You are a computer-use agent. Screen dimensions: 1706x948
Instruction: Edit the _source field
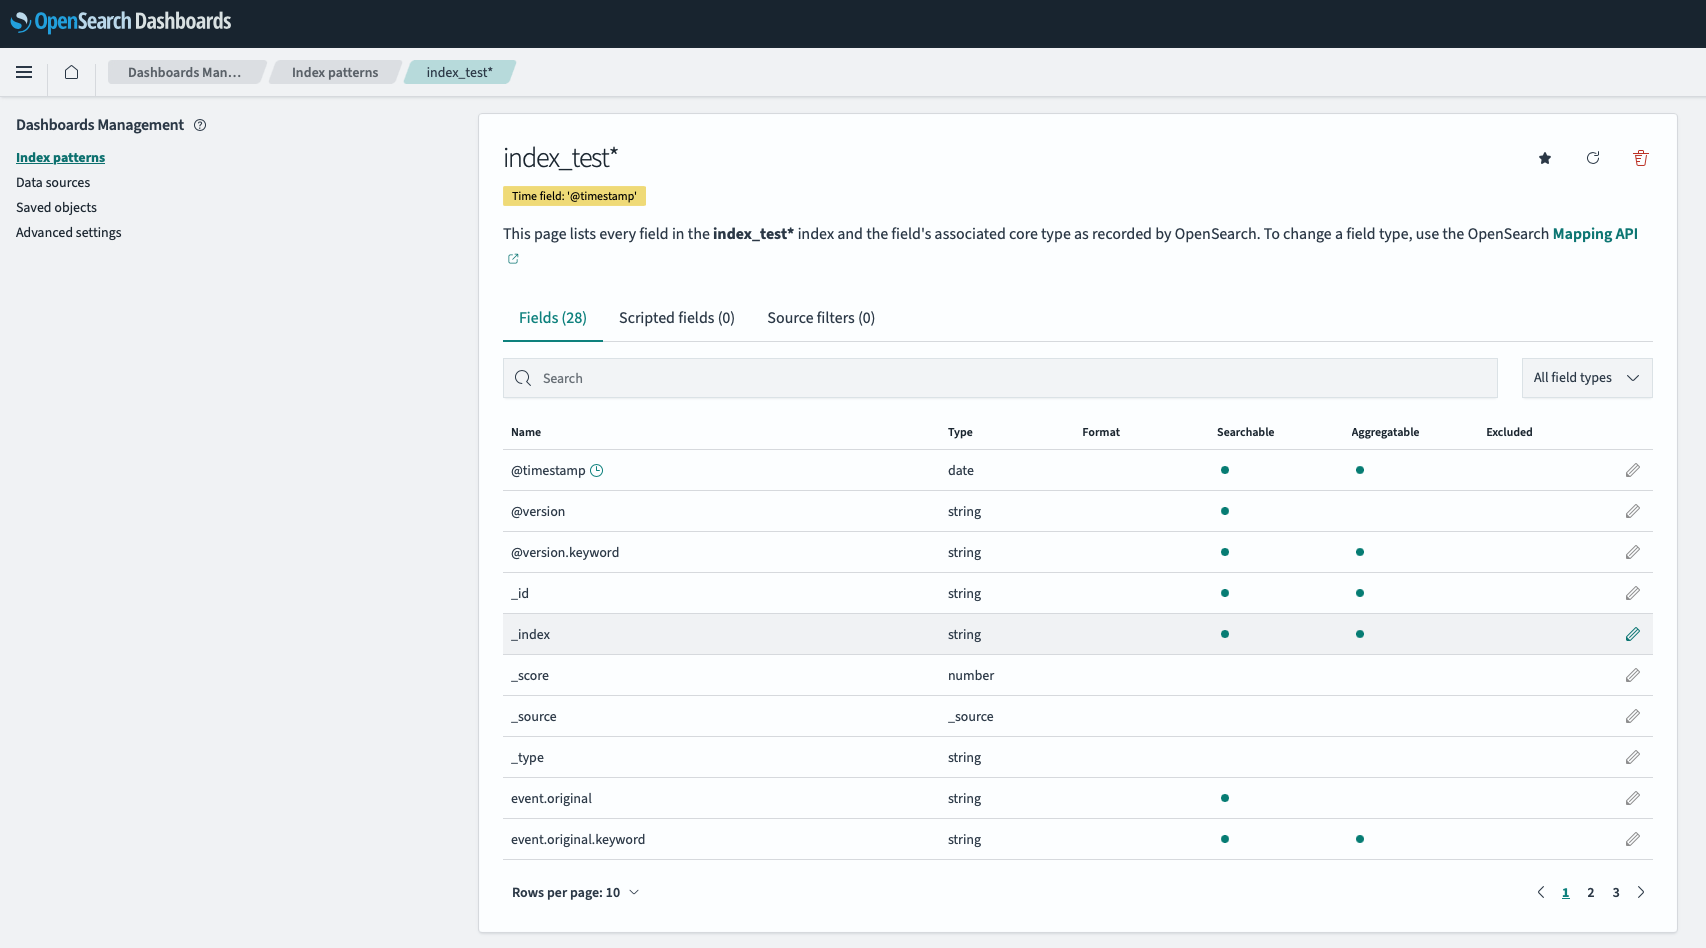coord(1633,716)
